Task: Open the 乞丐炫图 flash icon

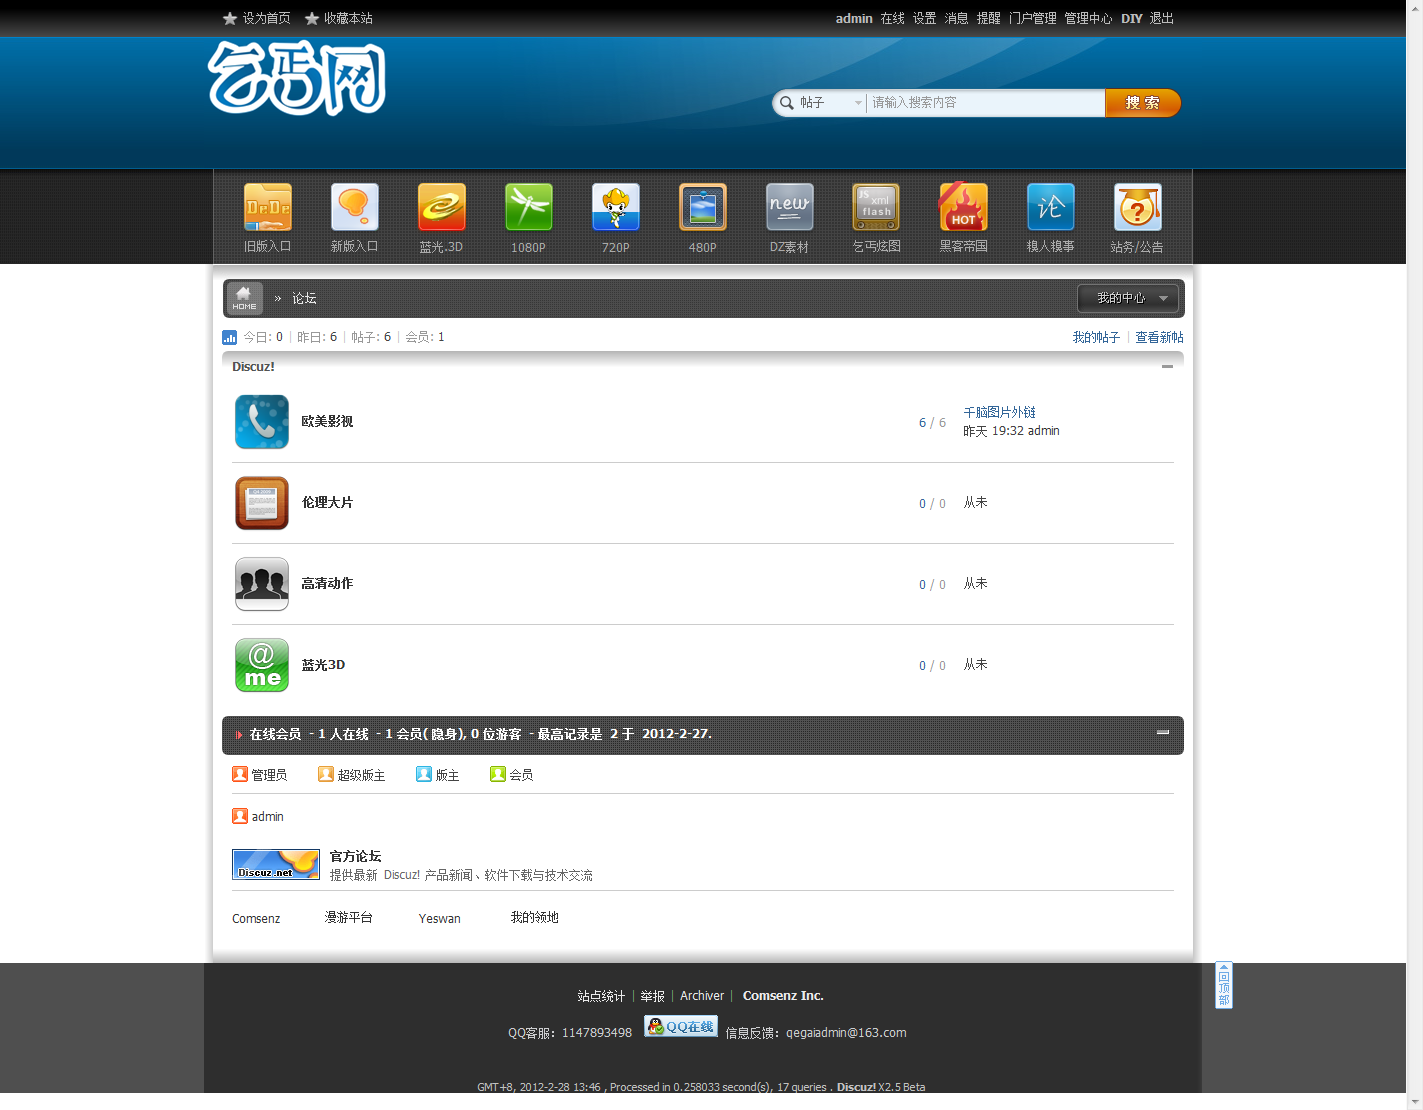Action: (876, 207)
